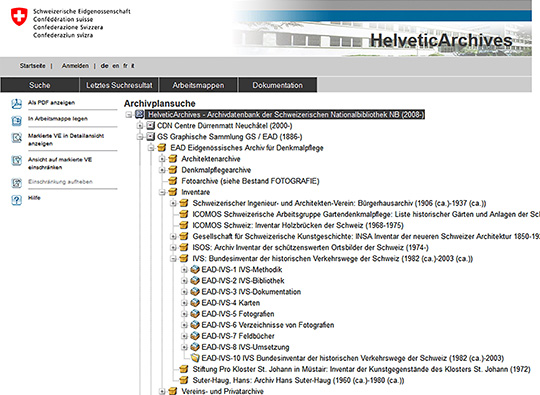
Task: Click the IVS Bundesinventar folder icon
Action: (x=184, y=258)
